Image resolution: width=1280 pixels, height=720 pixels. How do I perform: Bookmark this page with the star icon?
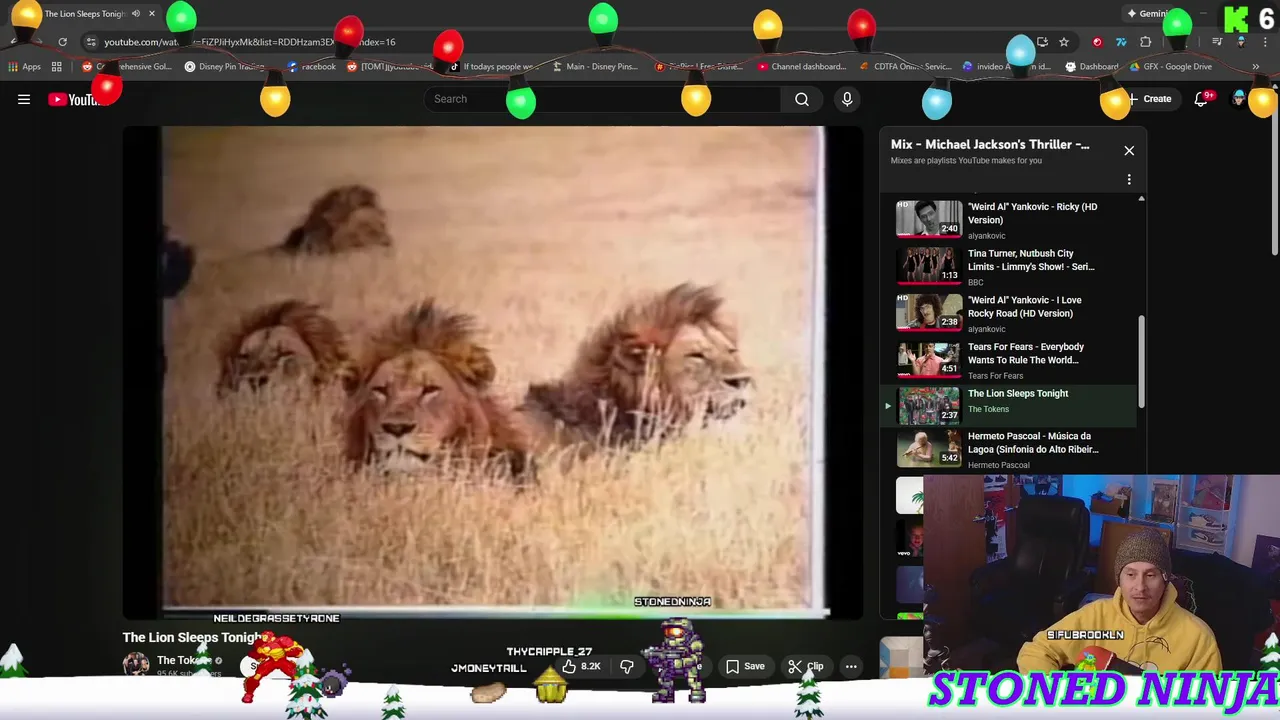click(1064, 42)
